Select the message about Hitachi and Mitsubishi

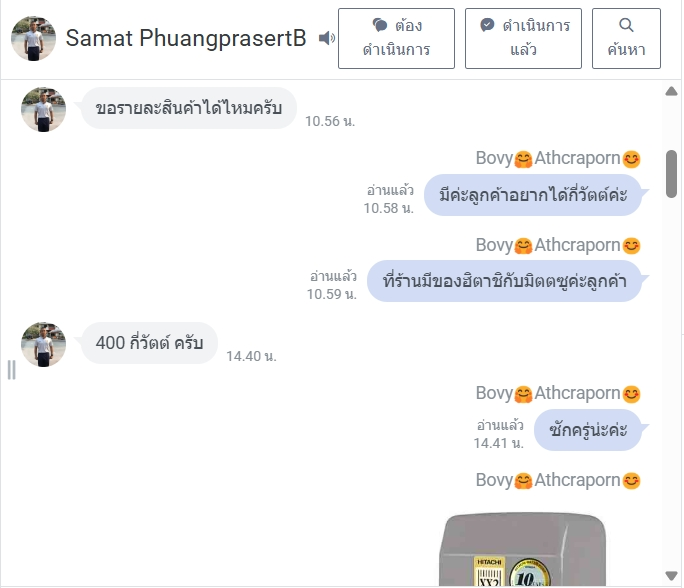pyautogui.click(x=504, y=281)
